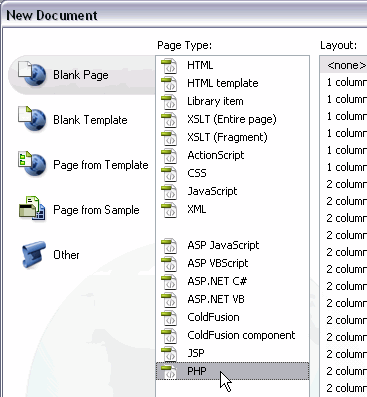Select the Other category
Image resolution: width=367 pixels, height=397 pixels.
click(x=66, y=255)
